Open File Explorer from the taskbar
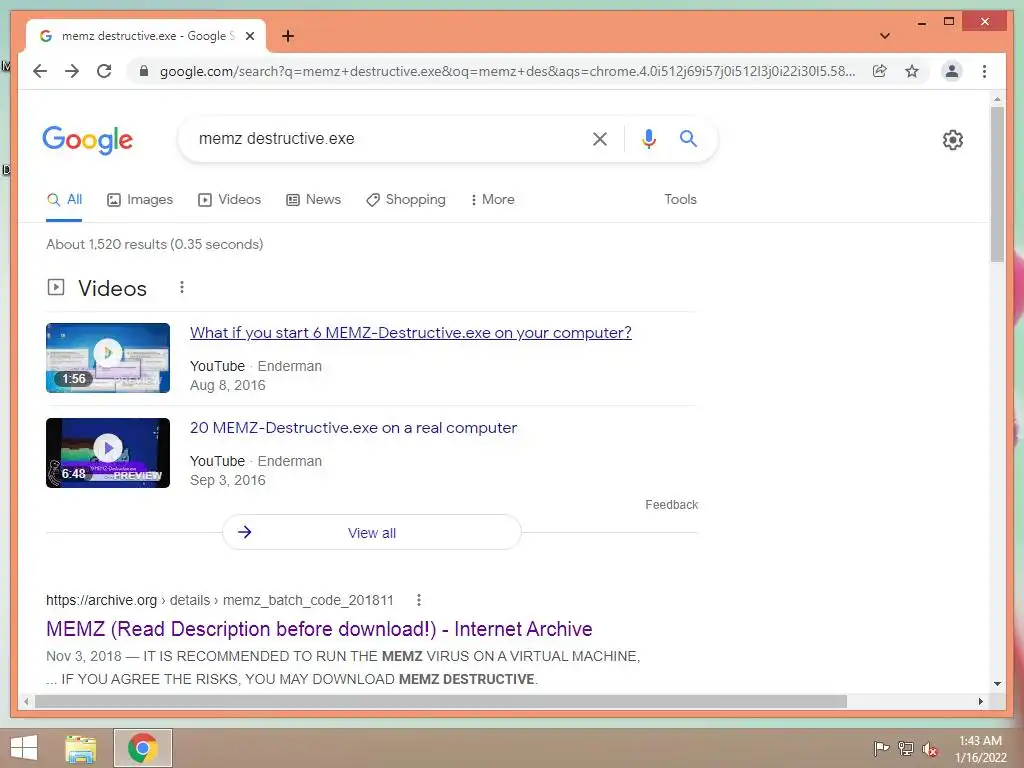This screenshot has width=1024, height=768. 81,748
